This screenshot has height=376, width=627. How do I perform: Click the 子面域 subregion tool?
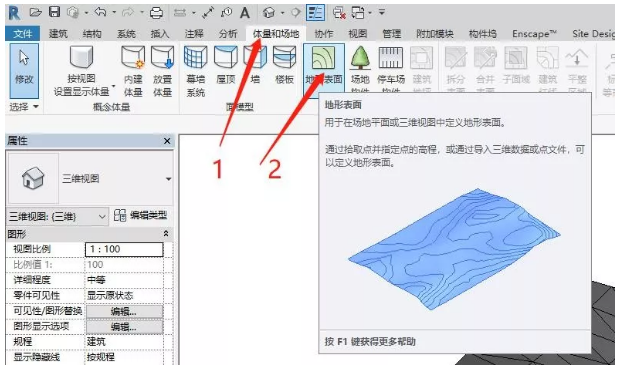[x=516, y=66]
